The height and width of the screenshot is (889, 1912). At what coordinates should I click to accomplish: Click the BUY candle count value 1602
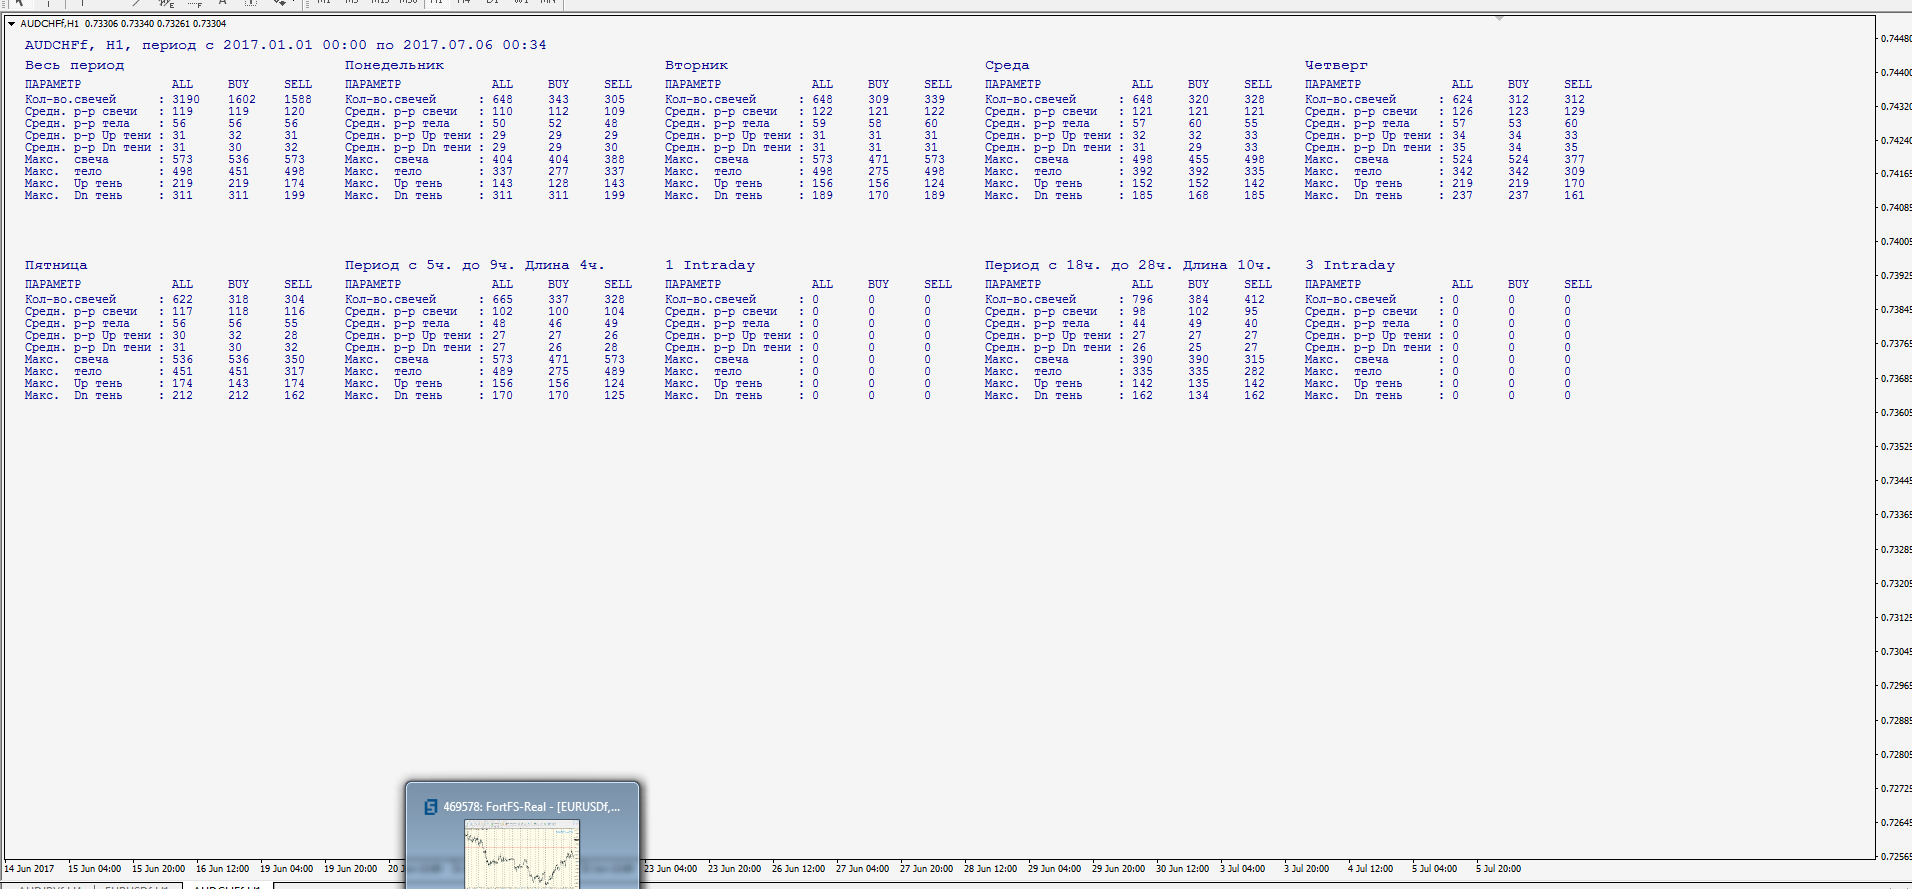tap(242, 99)
